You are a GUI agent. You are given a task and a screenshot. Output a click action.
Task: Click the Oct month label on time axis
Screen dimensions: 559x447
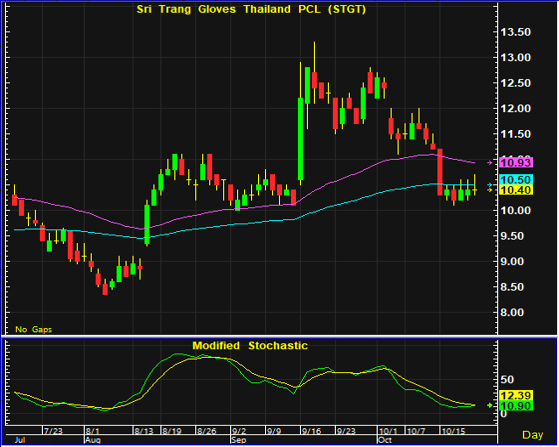tap(385, 440)
